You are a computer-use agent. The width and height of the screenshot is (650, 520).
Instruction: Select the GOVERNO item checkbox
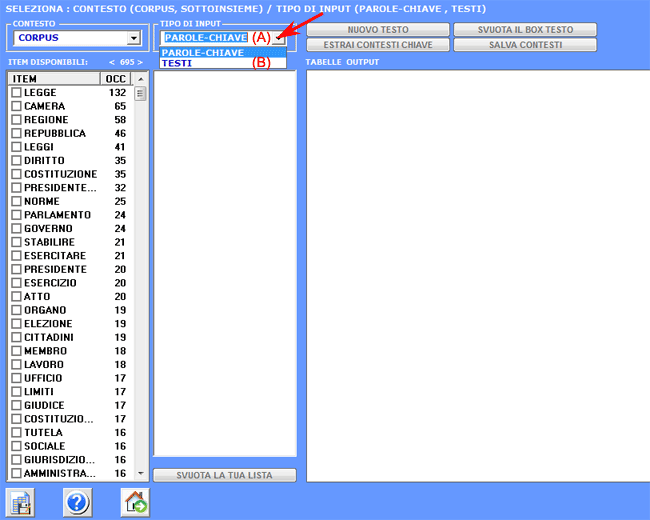pyautogui.click(x=16, y=229)
